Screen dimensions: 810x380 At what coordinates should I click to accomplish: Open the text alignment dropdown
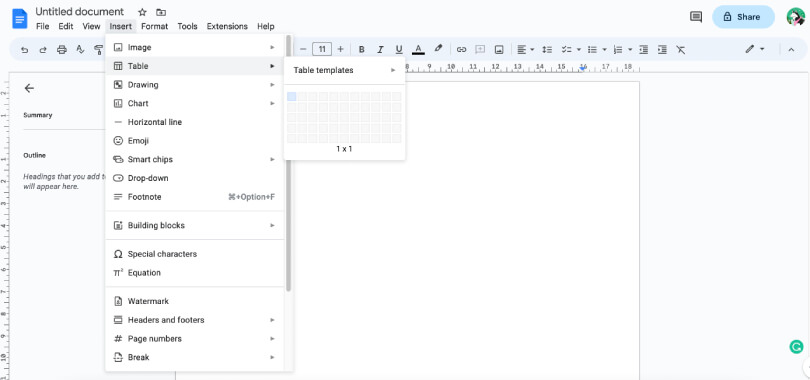526,50
